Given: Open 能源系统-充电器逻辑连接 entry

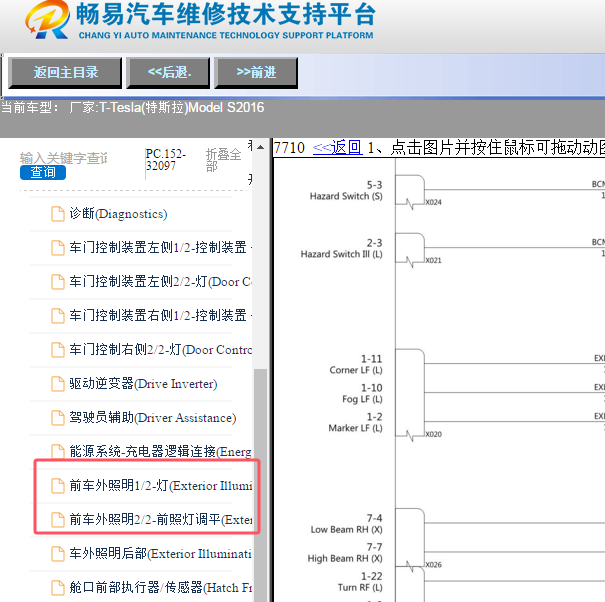Looking at the screenshot, I should click(x=160, y=452).
